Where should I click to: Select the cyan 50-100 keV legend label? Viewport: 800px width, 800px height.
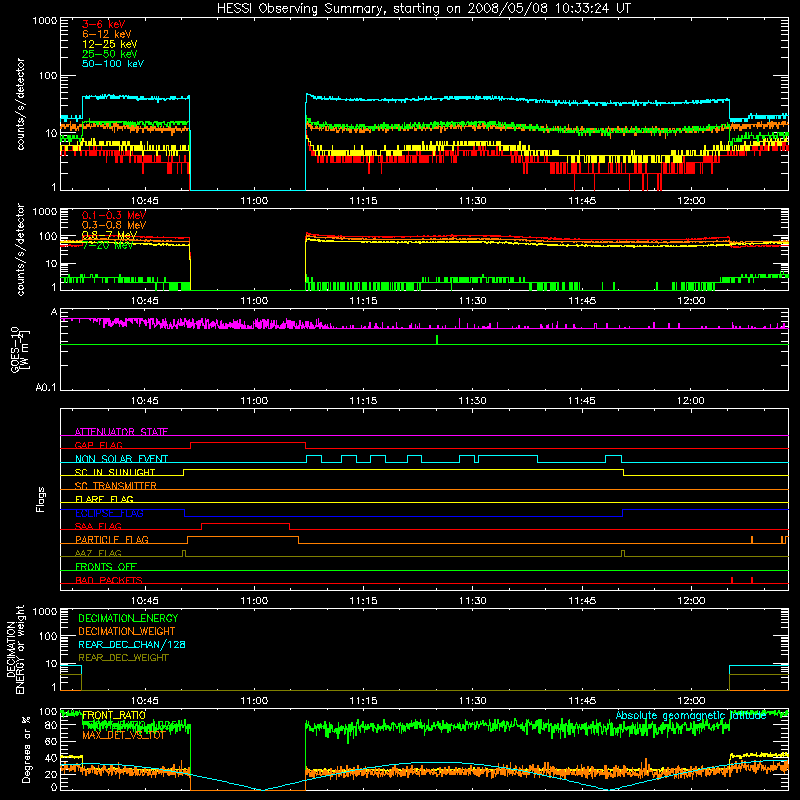click(x=113, y=64)
